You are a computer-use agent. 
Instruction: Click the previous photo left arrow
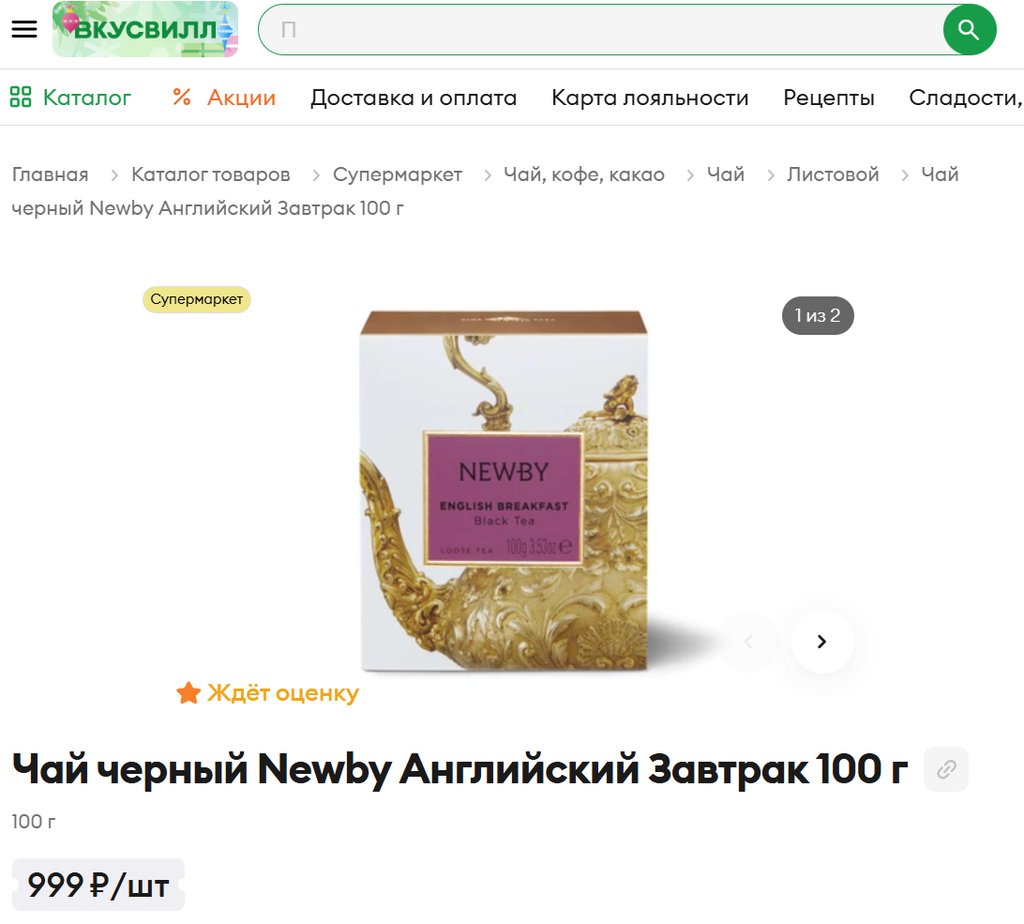[748, 642]
